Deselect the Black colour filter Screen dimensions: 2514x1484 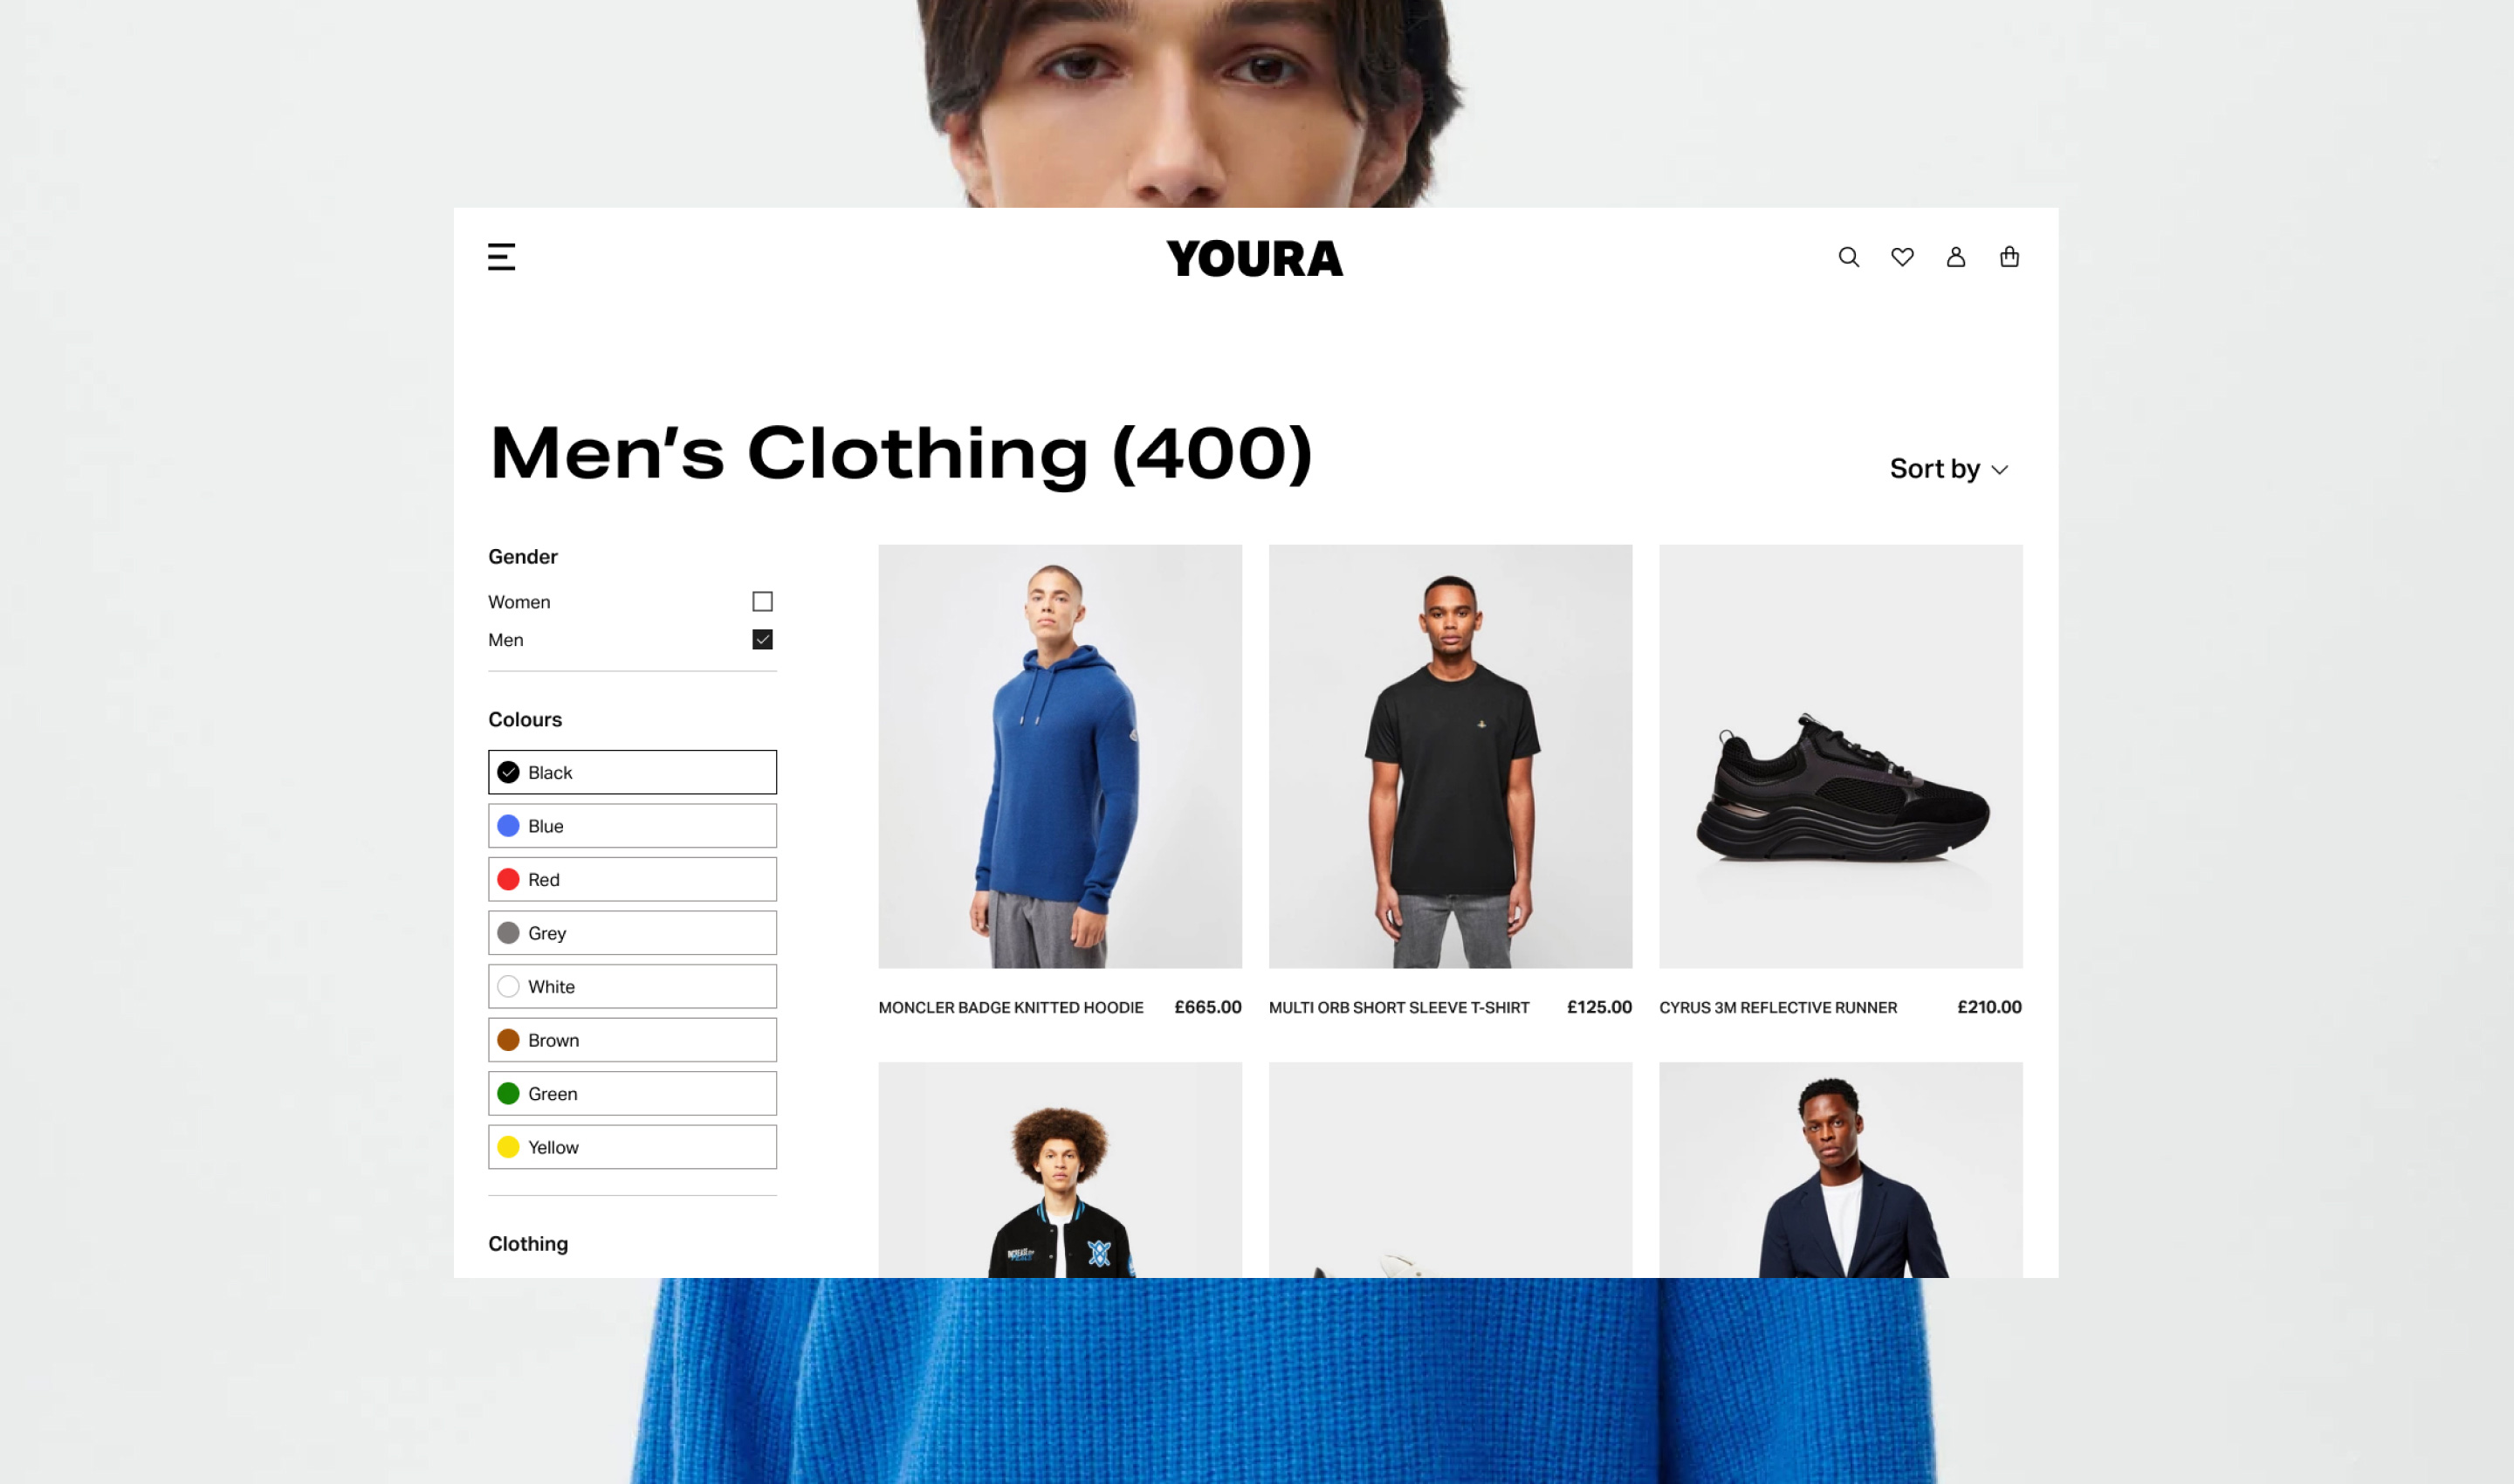[632, 772]
